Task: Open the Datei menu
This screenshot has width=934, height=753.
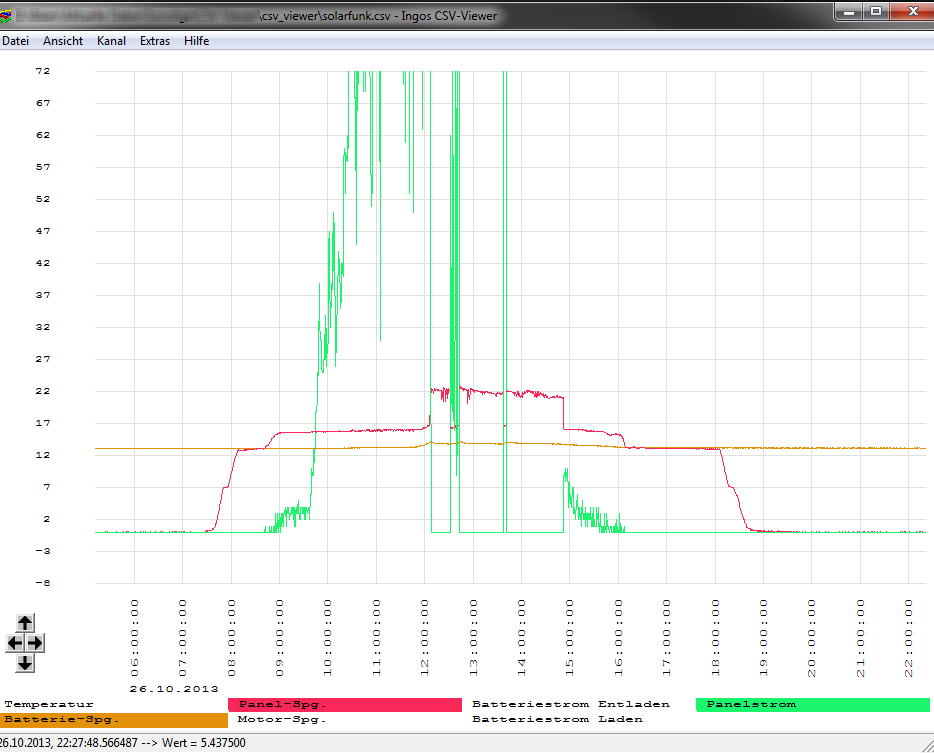Action: [15, 41]
